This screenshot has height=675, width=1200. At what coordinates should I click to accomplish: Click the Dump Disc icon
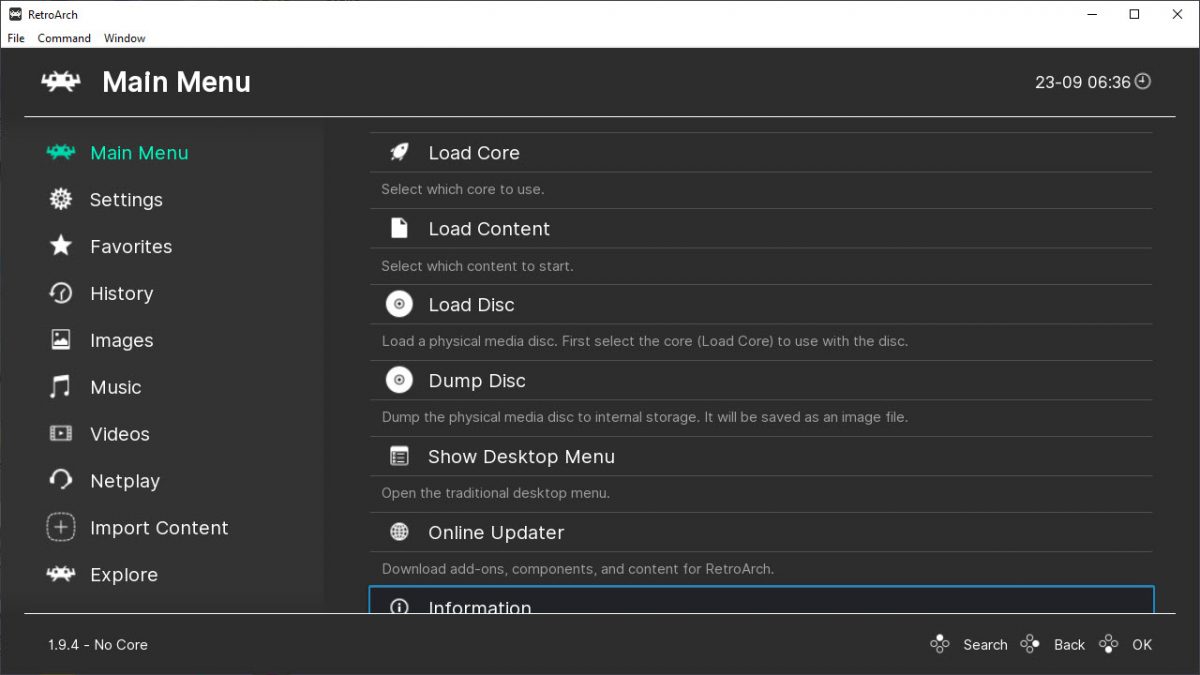(399, 380)
